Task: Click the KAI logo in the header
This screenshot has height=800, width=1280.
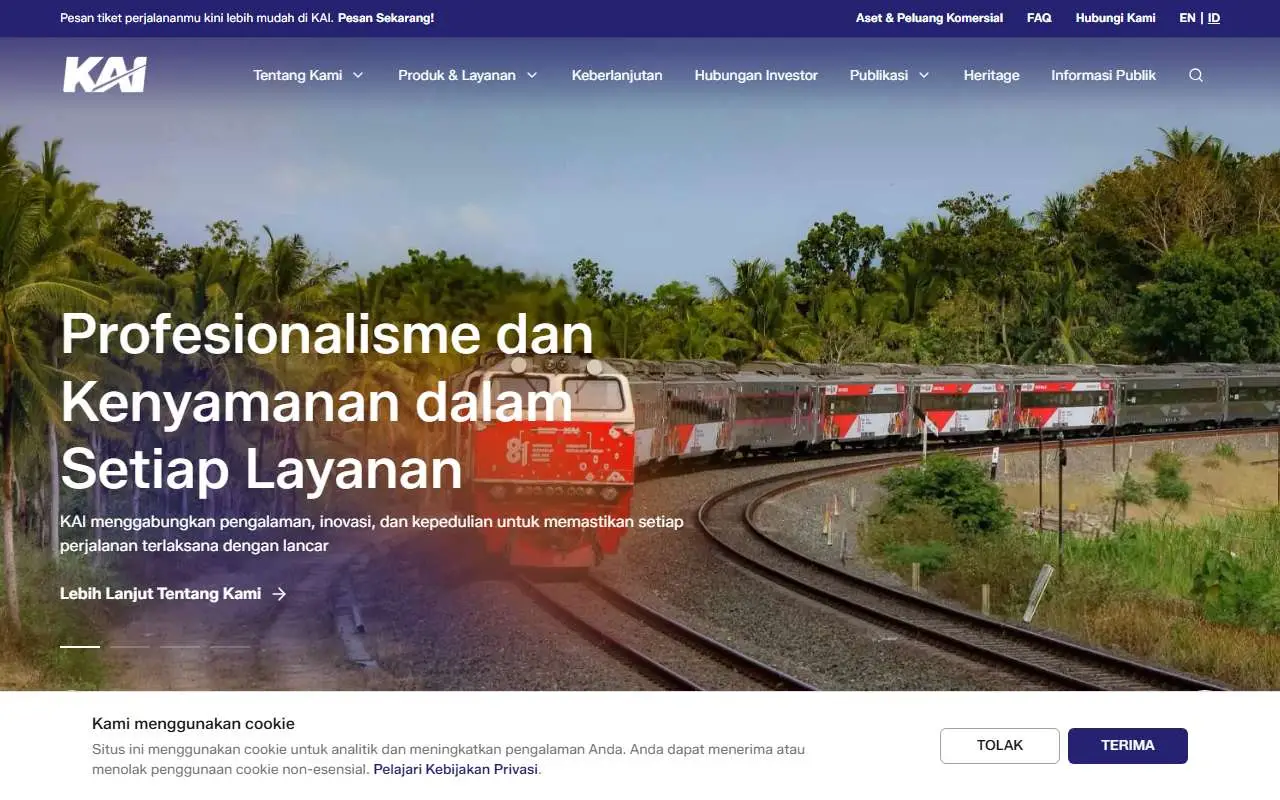Action: click(105, 75)
